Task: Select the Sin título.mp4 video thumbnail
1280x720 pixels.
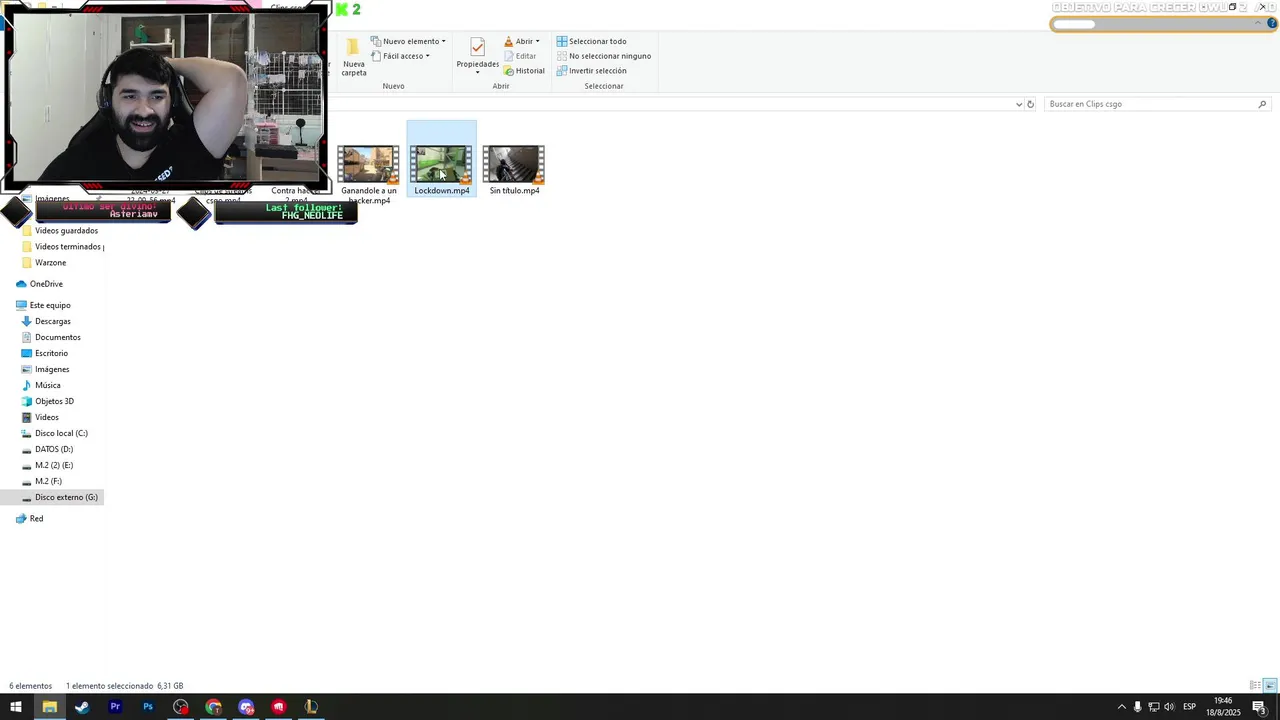Action: [x=514, y=164]
